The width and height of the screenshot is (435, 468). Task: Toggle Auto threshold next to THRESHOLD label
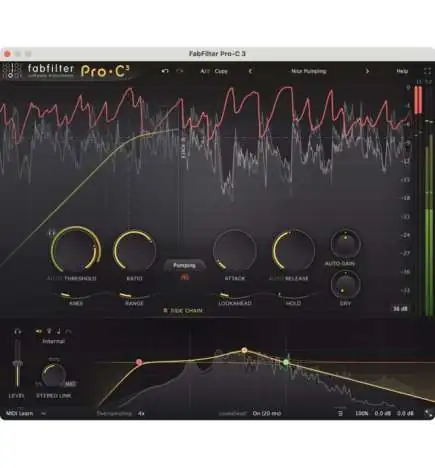coord(54,278)
